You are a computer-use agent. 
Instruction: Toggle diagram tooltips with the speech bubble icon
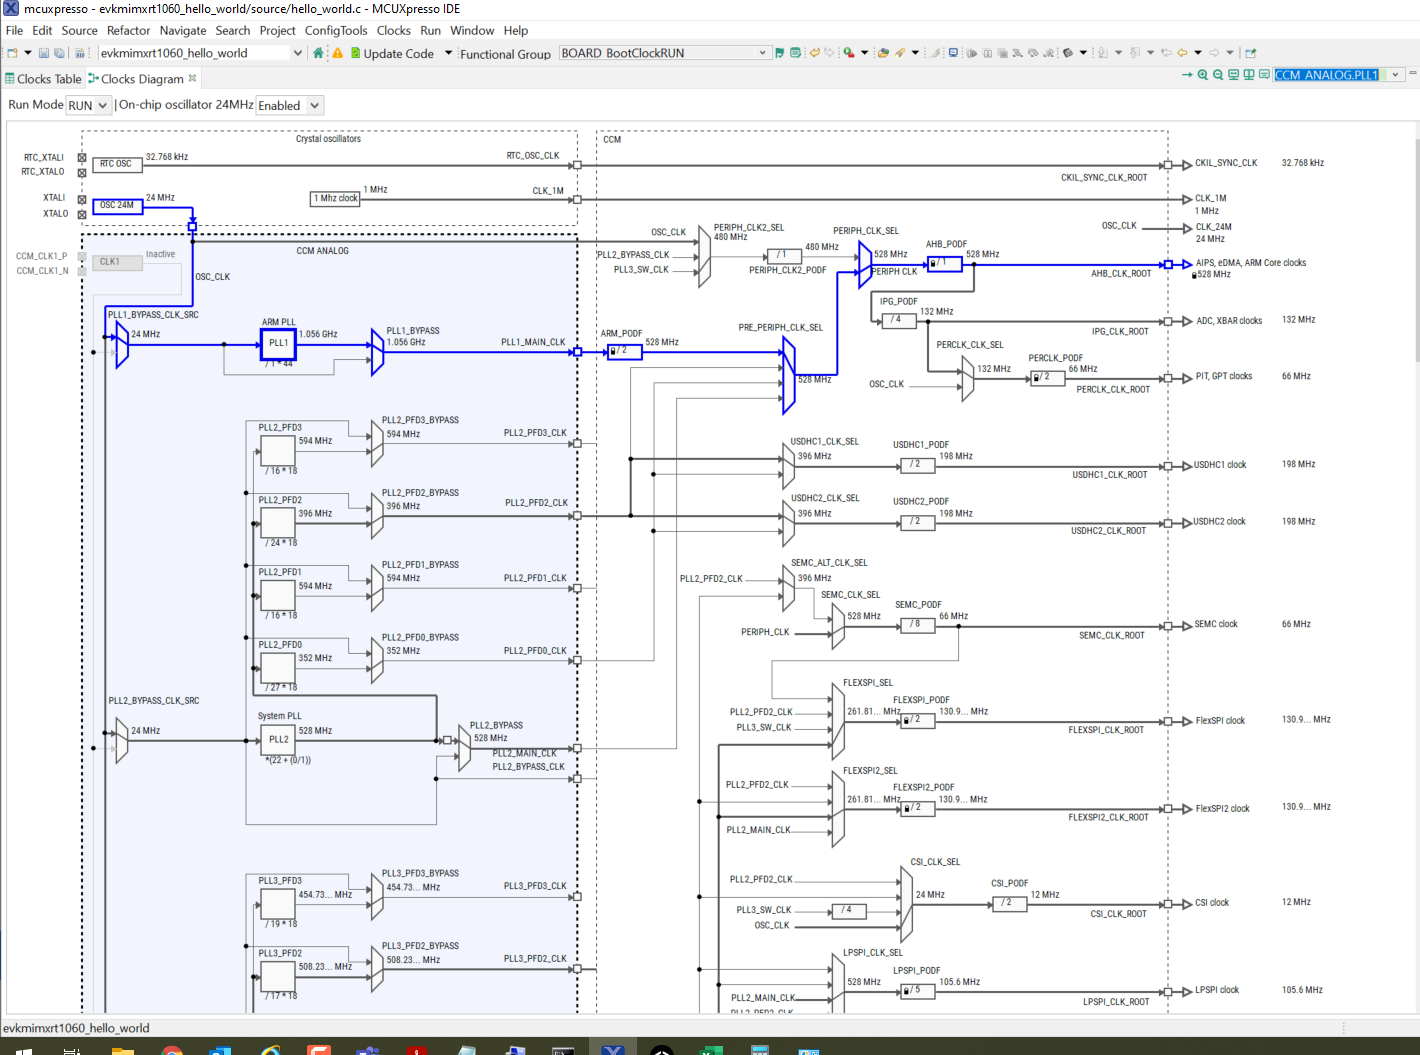(1263, 74)
